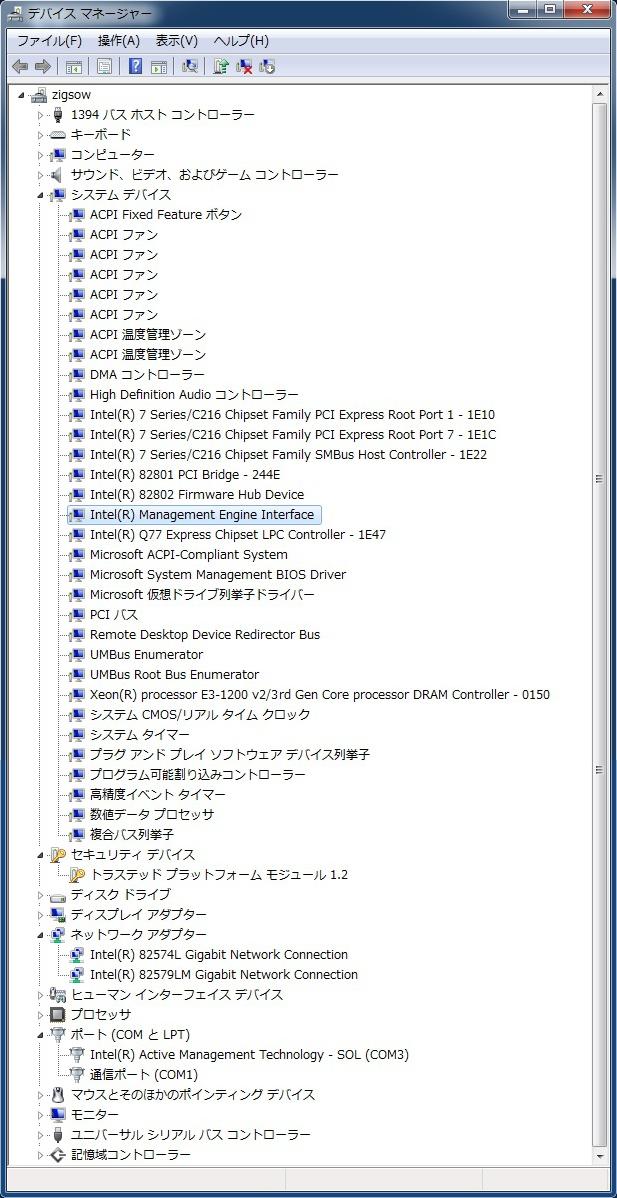Select PCI Express Root Port 7 - 1E1C
The height and width of the screenshot is (1198, 617).
pyautogui.click(x=293, y=434)
